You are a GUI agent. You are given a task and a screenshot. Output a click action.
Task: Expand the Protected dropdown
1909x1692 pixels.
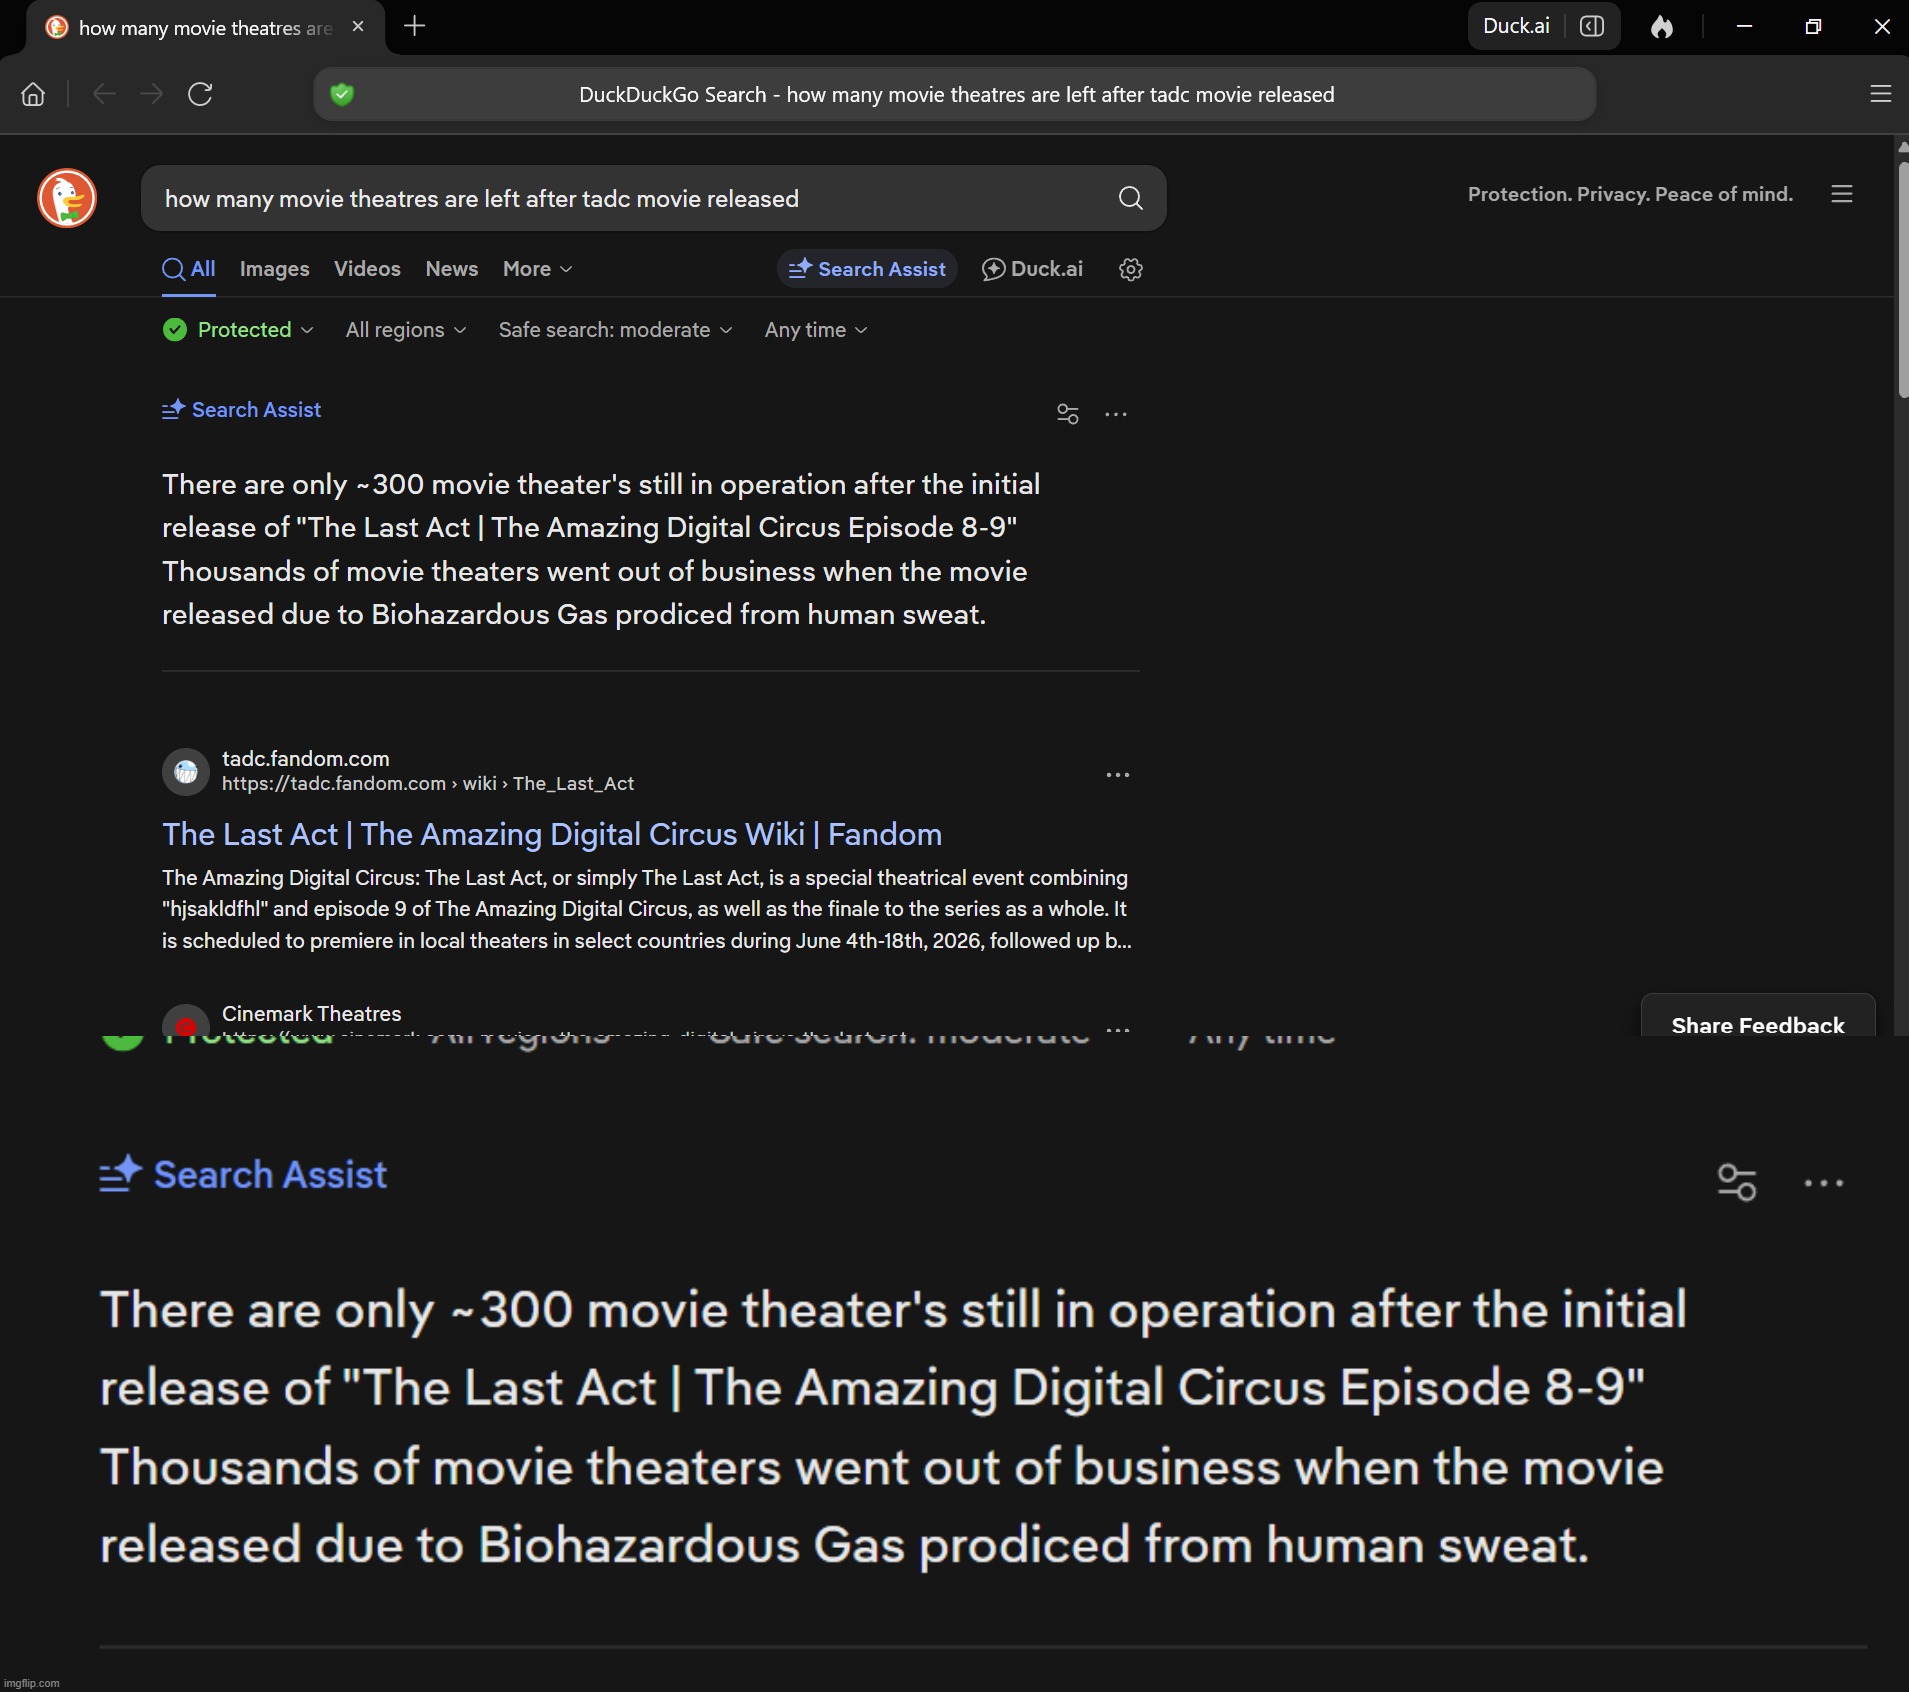pyautogui.click(x=238, y=330)
